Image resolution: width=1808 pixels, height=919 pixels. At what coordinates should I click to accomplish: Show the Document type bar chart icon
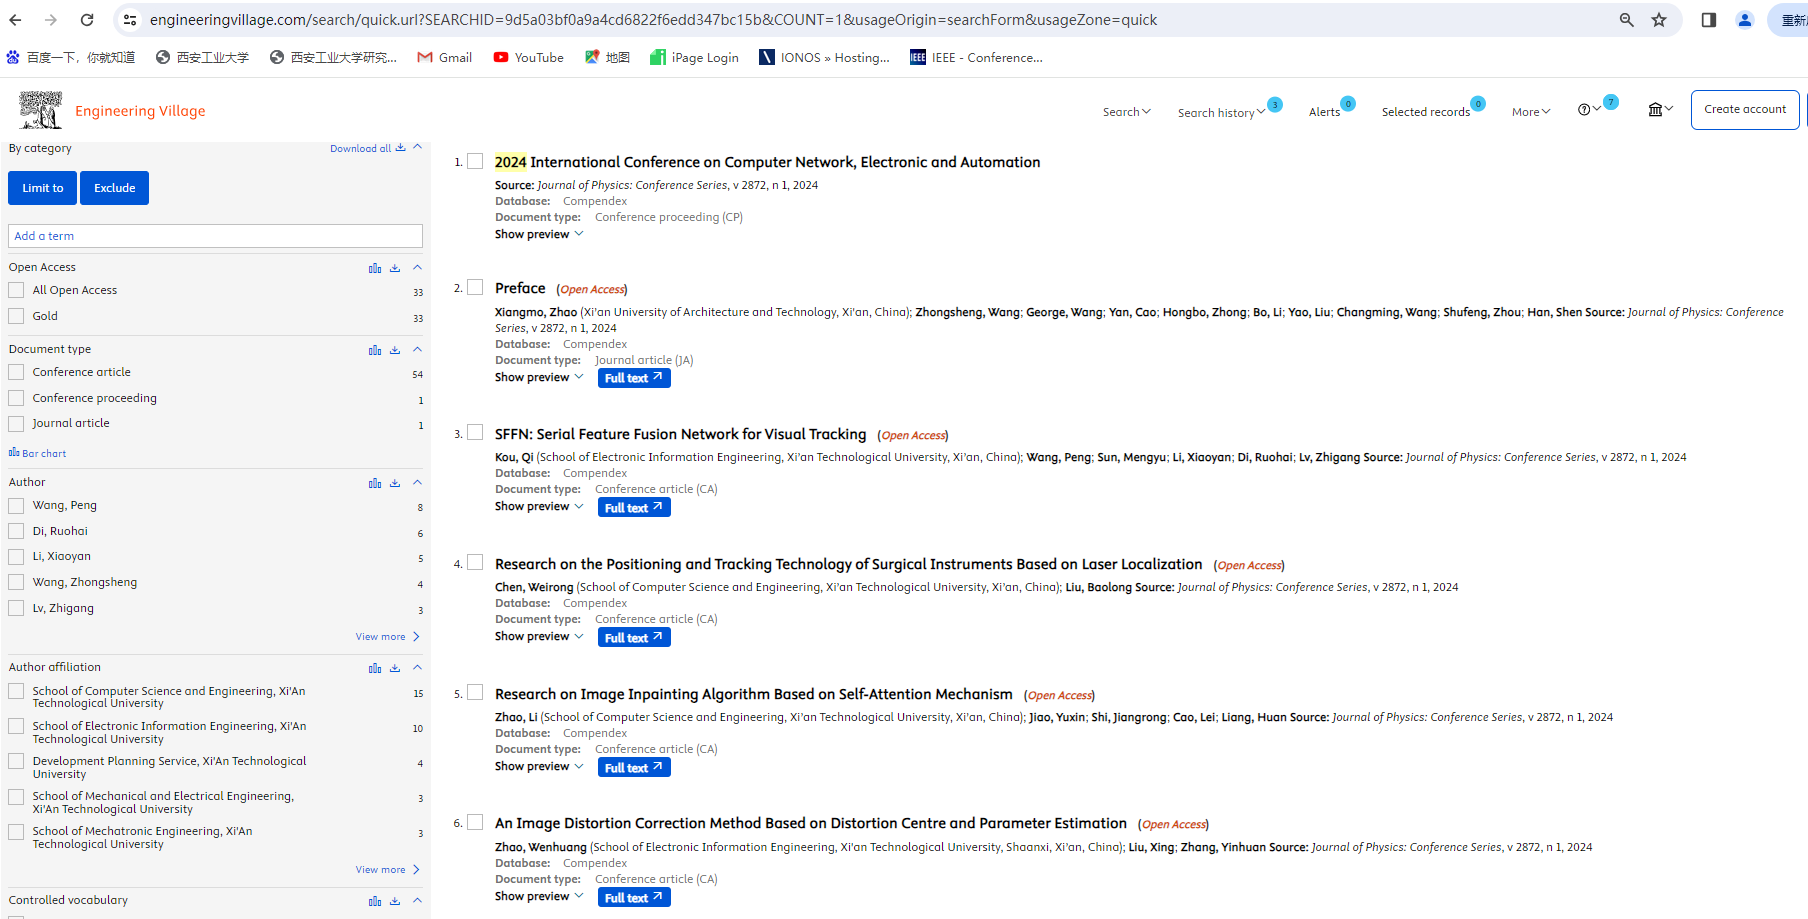(x=375, y=350)
